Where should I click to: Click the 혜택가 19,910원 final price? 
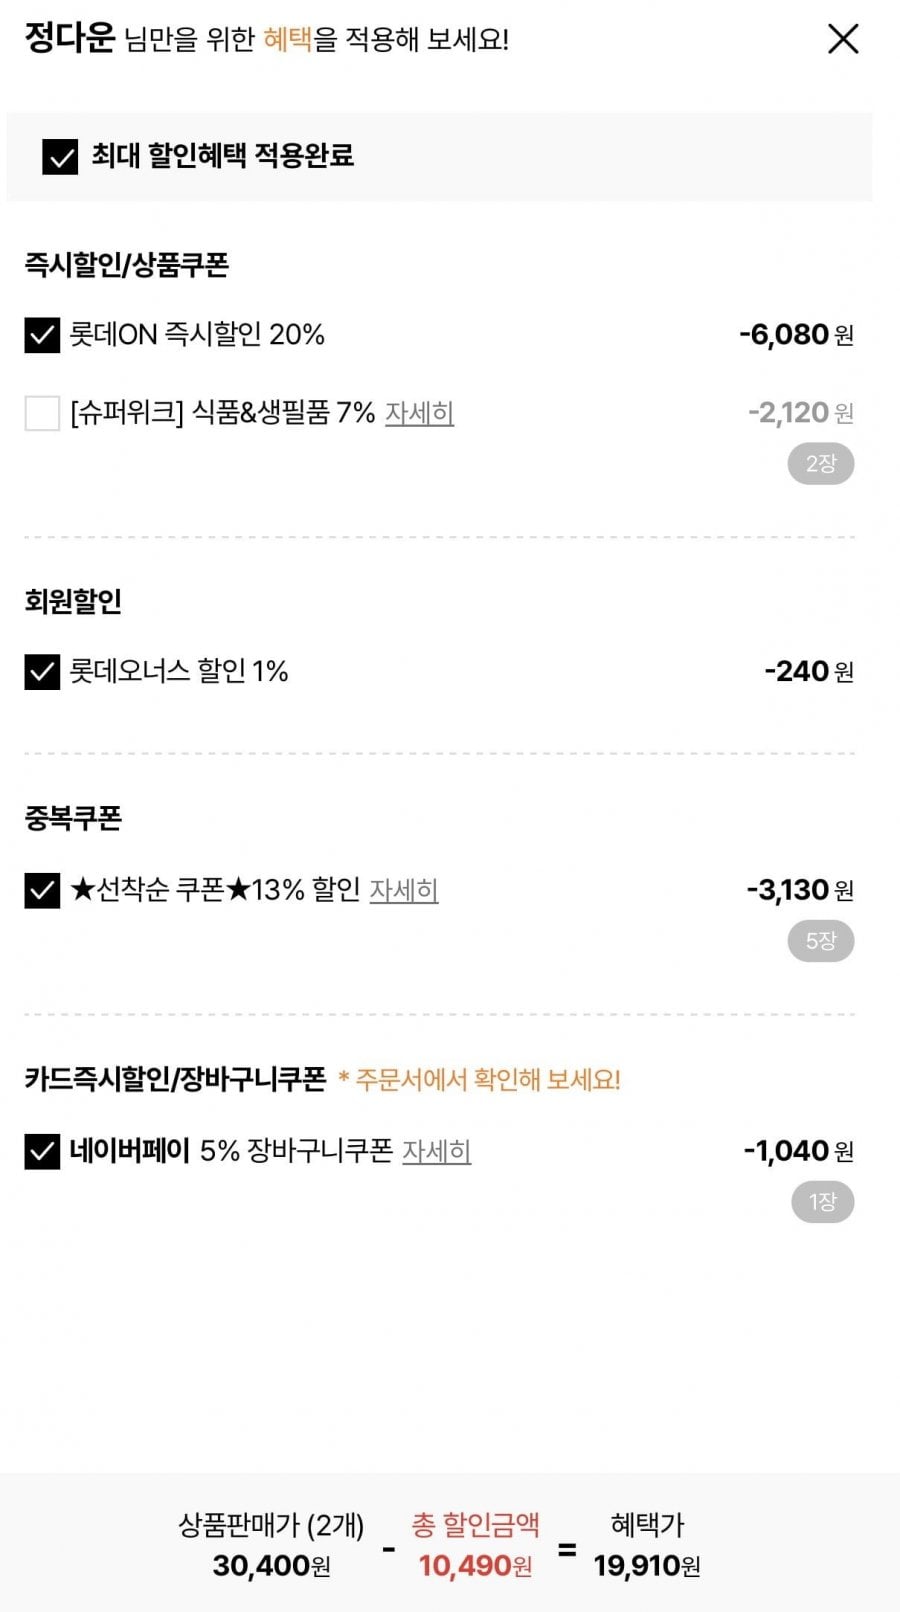pyautogui.click(x=647, y=1565)
